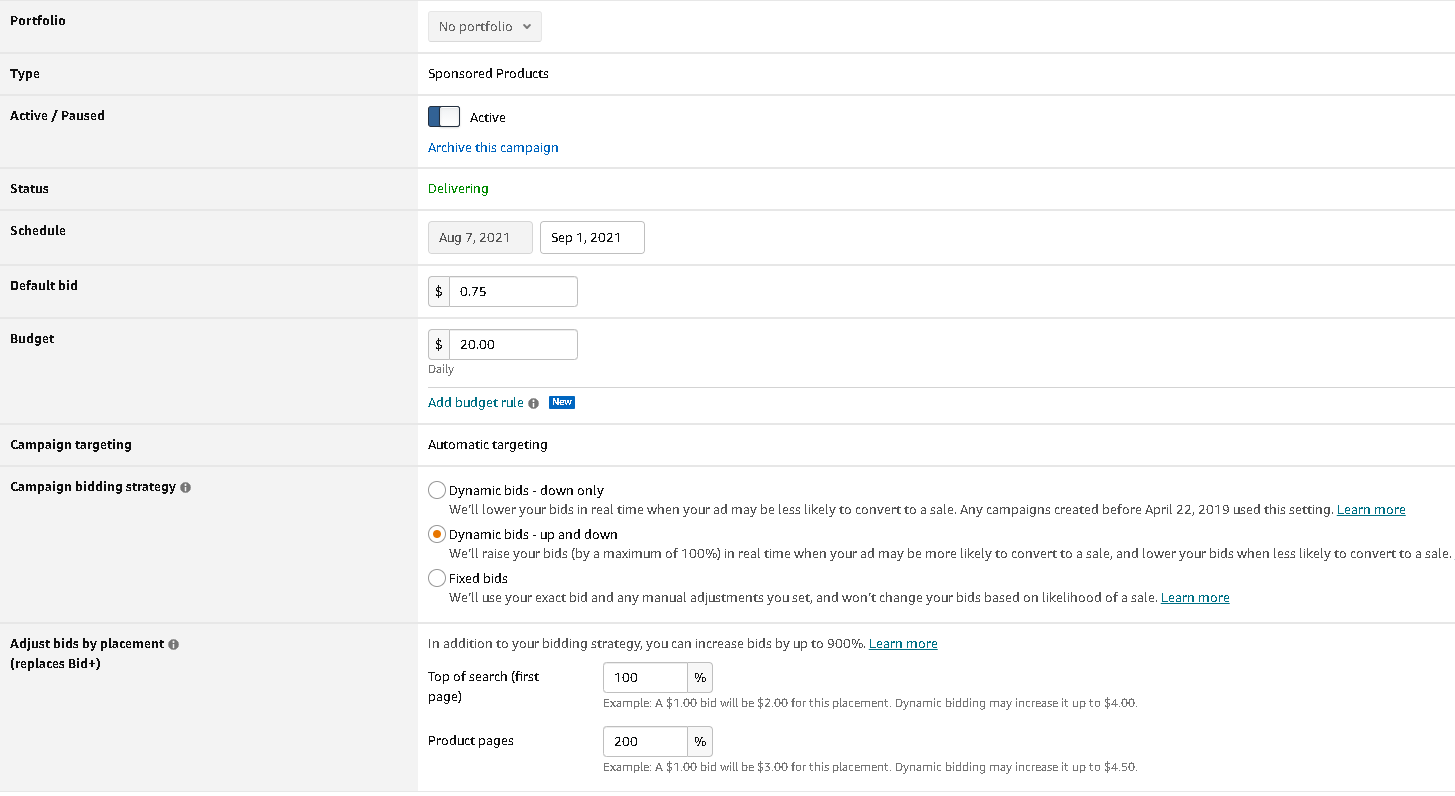Open Learn more for down only bids
The height and width of the screenshot is (796, 1455).
[x=1371, y=510]
